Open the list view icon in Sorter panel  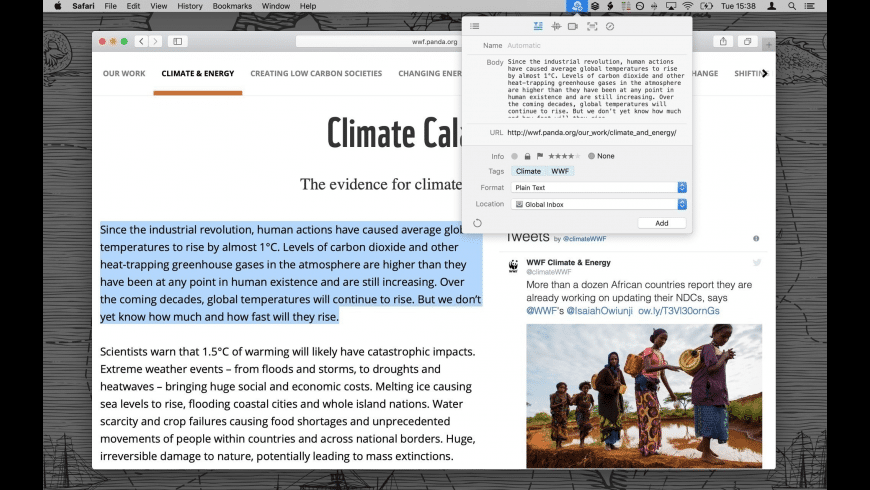pyautogui.click(x=474, y=26)
